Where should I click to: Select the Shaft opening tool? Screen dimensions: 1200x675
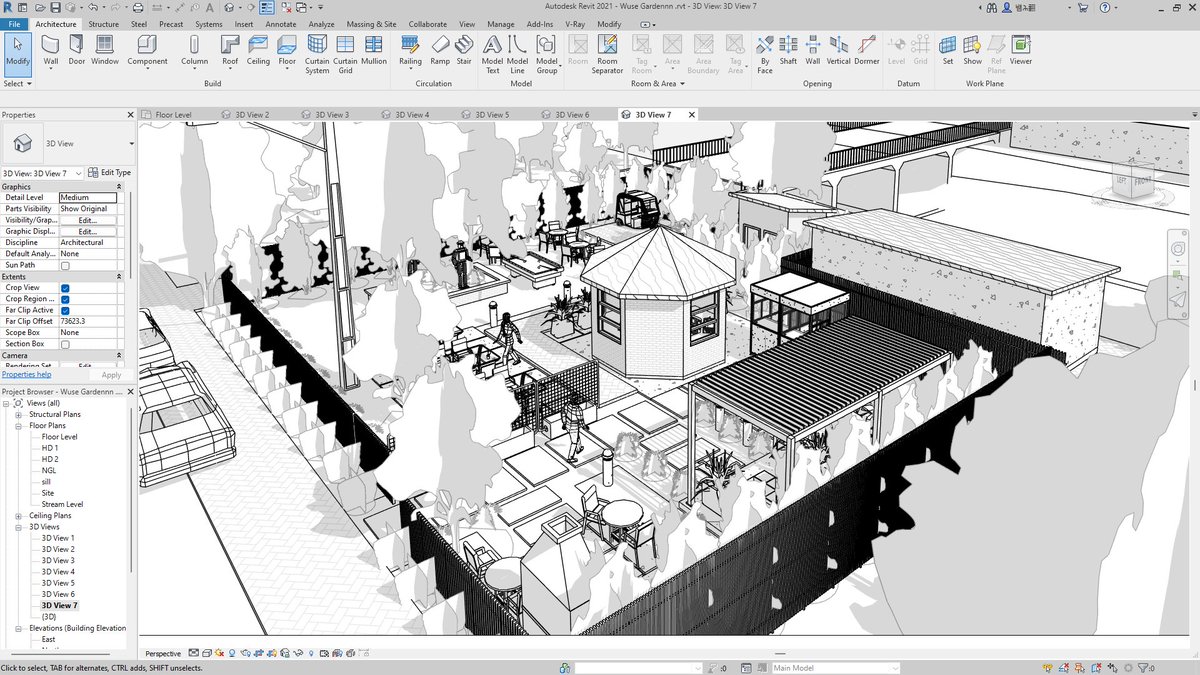point(788,52)
